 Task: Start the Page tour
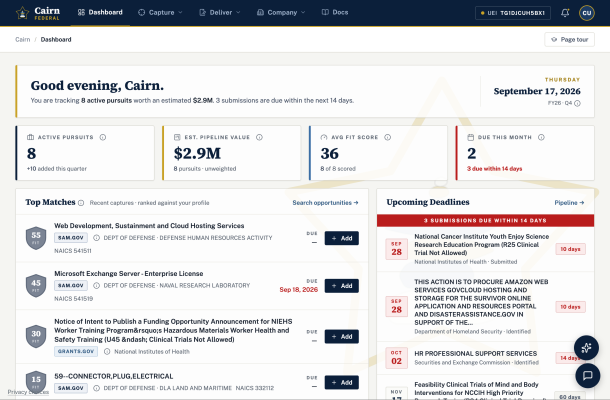[570, 39]
